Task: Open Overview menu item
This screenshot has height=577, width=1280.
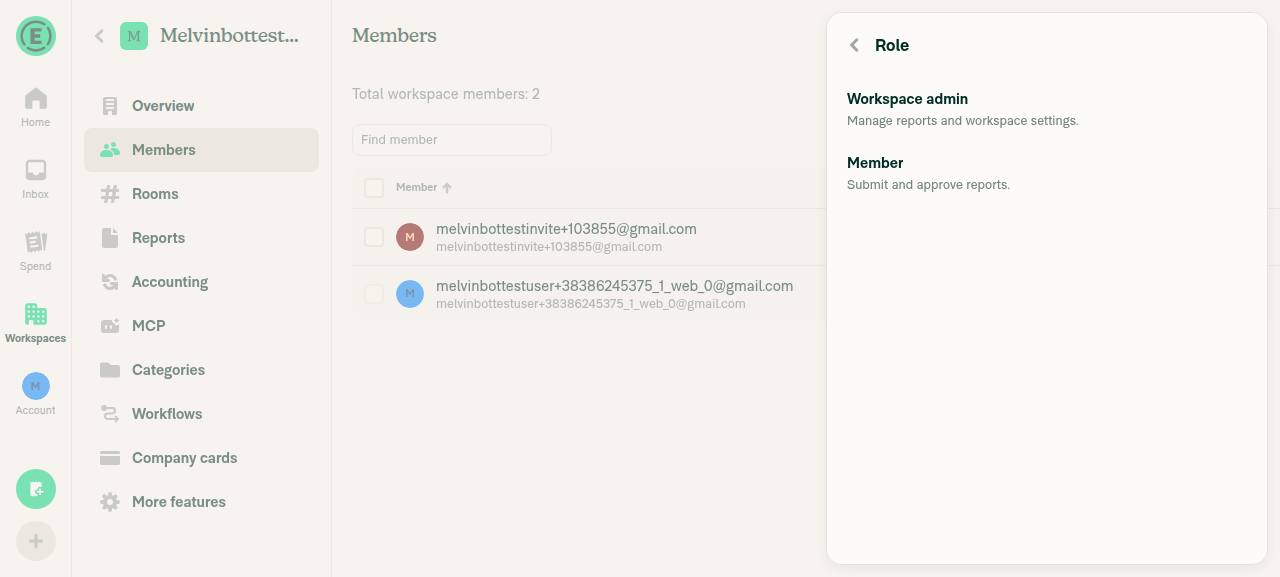Action: click(x=201, y=106)
